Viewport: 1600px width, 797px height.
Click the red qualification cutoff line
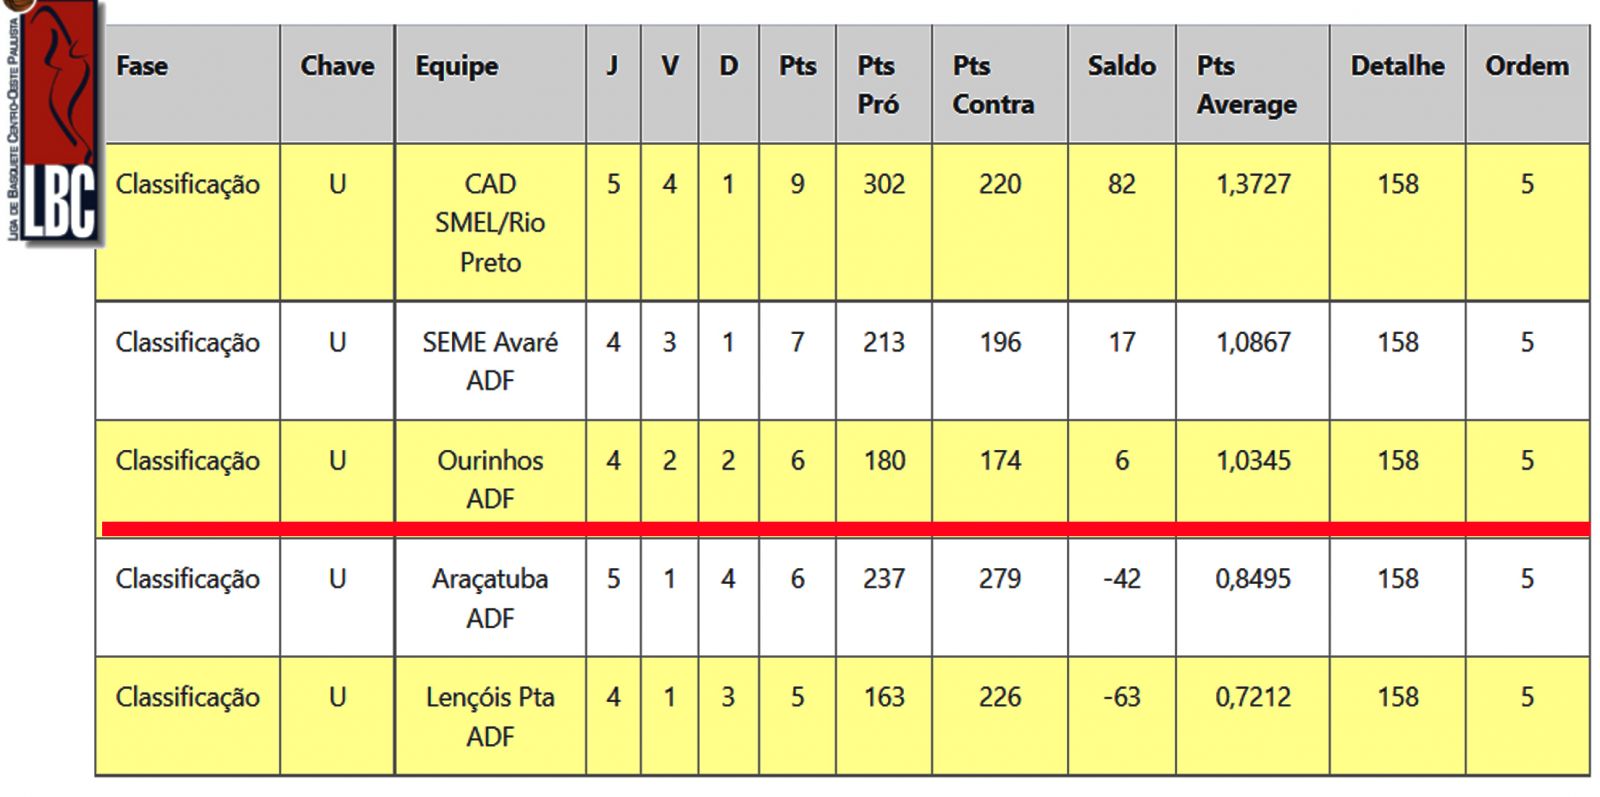pyautogui.click(x=845, y=528)
